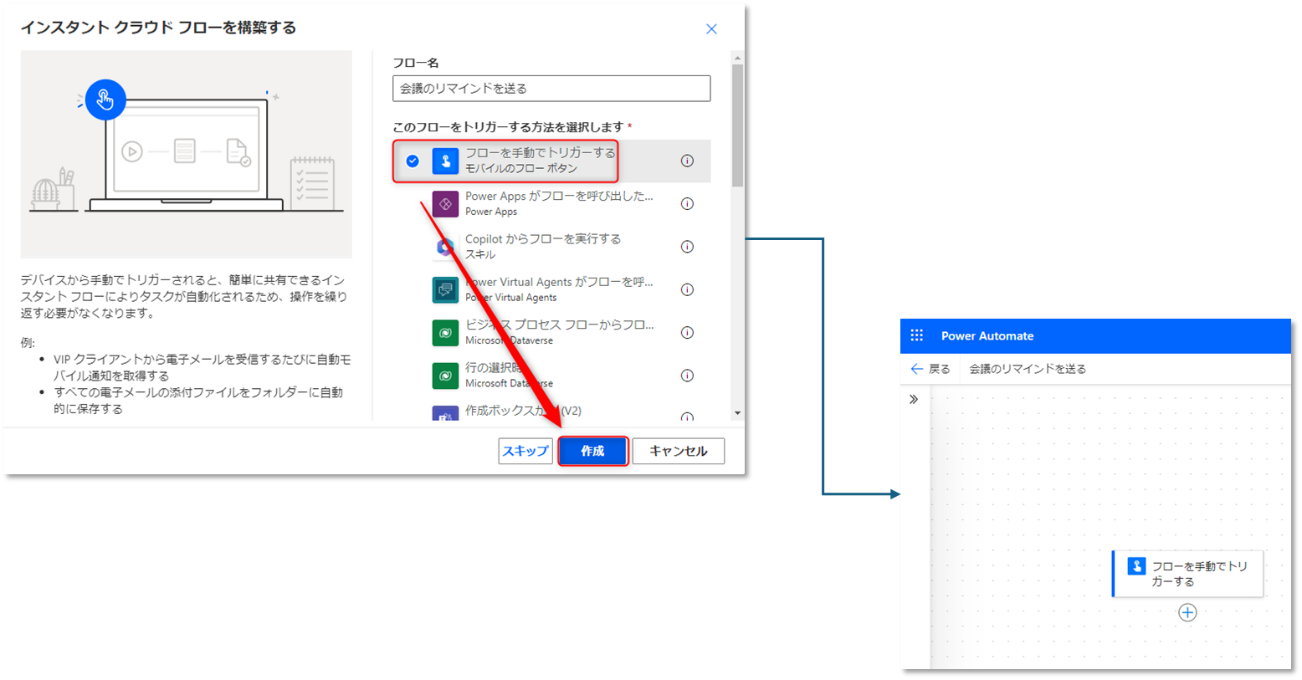This screenshot has width=1302, height=680.
Task: Click the フロー名 input field
Action: 551,88
